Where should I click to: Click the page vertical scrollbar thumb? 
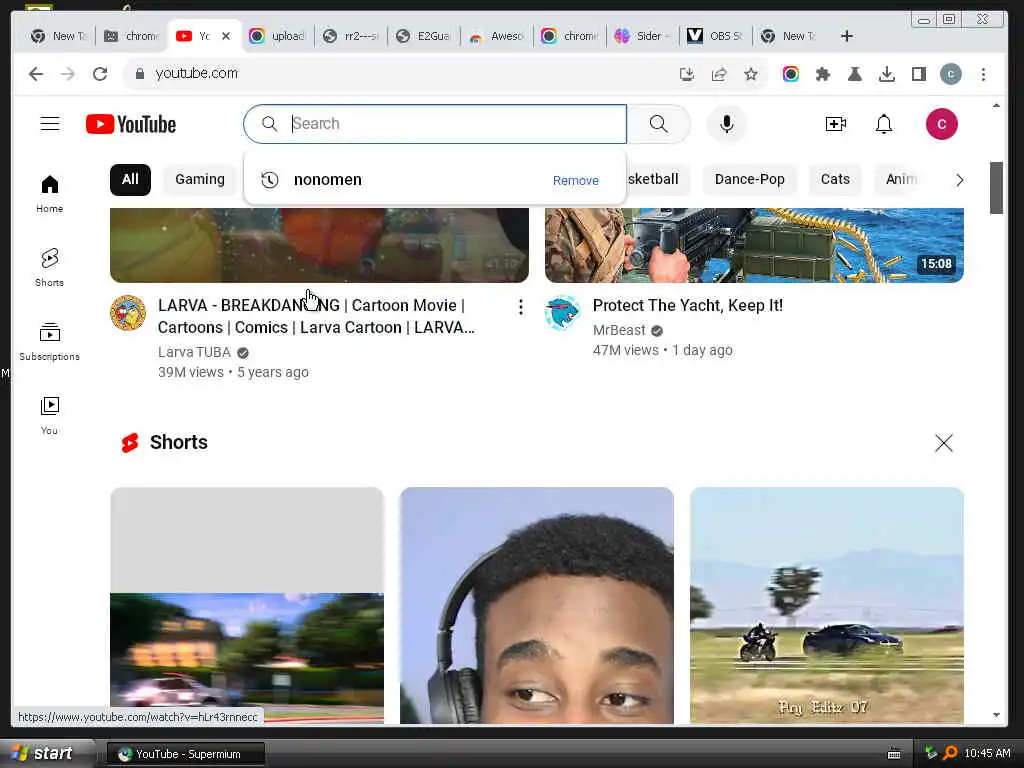click(x=996, y=187)
